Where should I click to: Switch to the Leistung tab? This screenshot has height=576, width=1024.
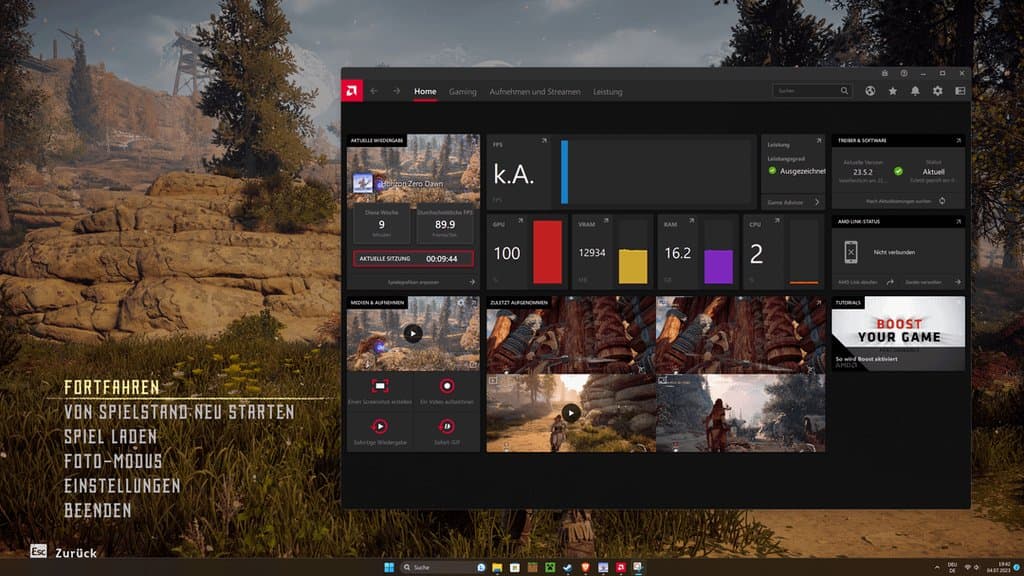point(607,92)
